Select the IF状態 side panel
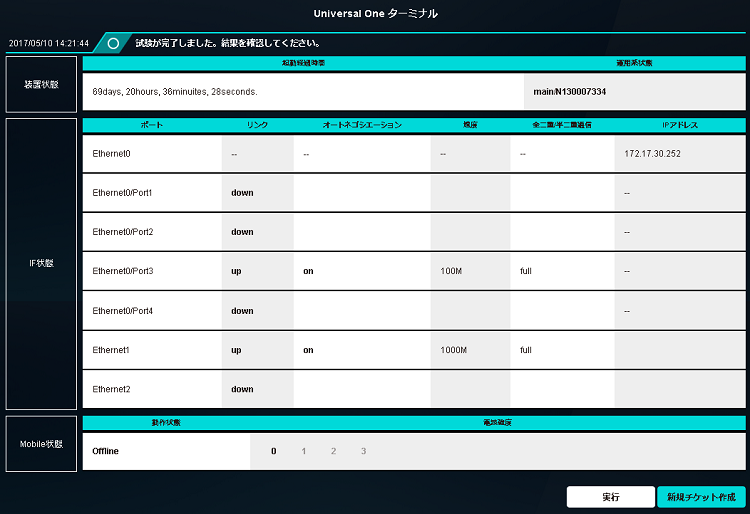This screenshot has height=514, width=750. pos(41,264)
